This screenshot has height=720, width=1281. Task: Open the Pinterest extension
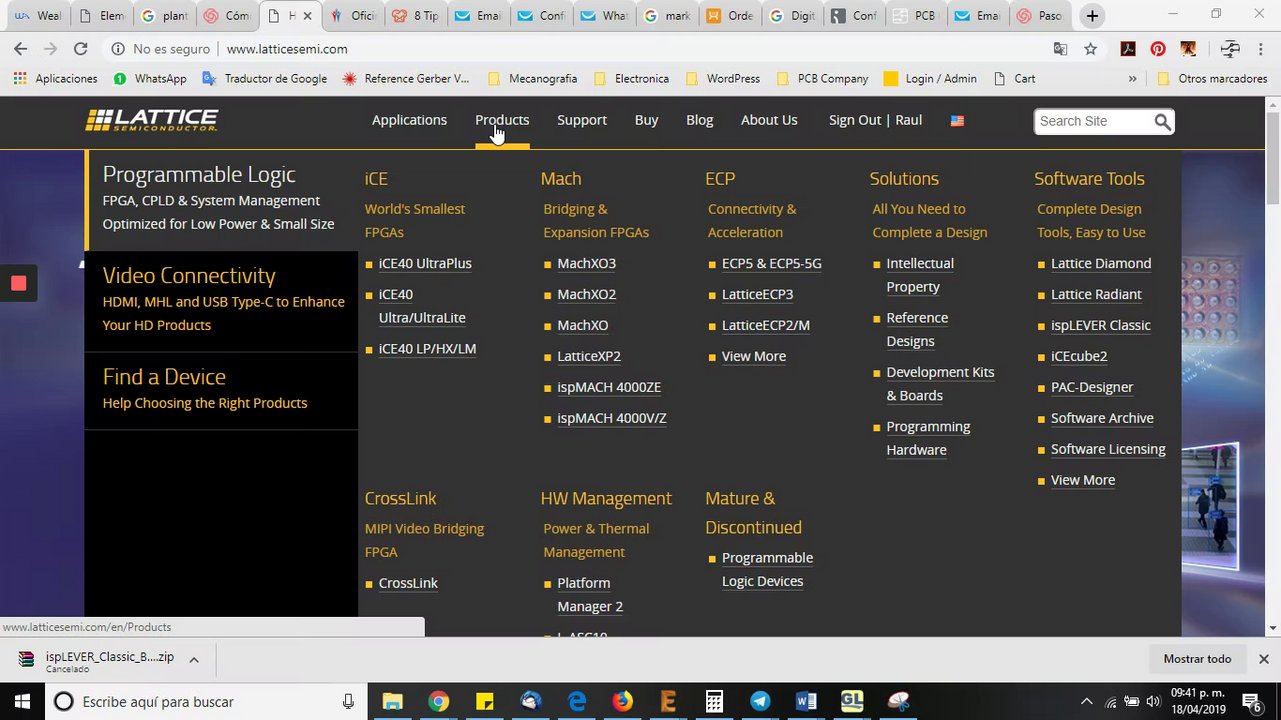click(1158, 48)
